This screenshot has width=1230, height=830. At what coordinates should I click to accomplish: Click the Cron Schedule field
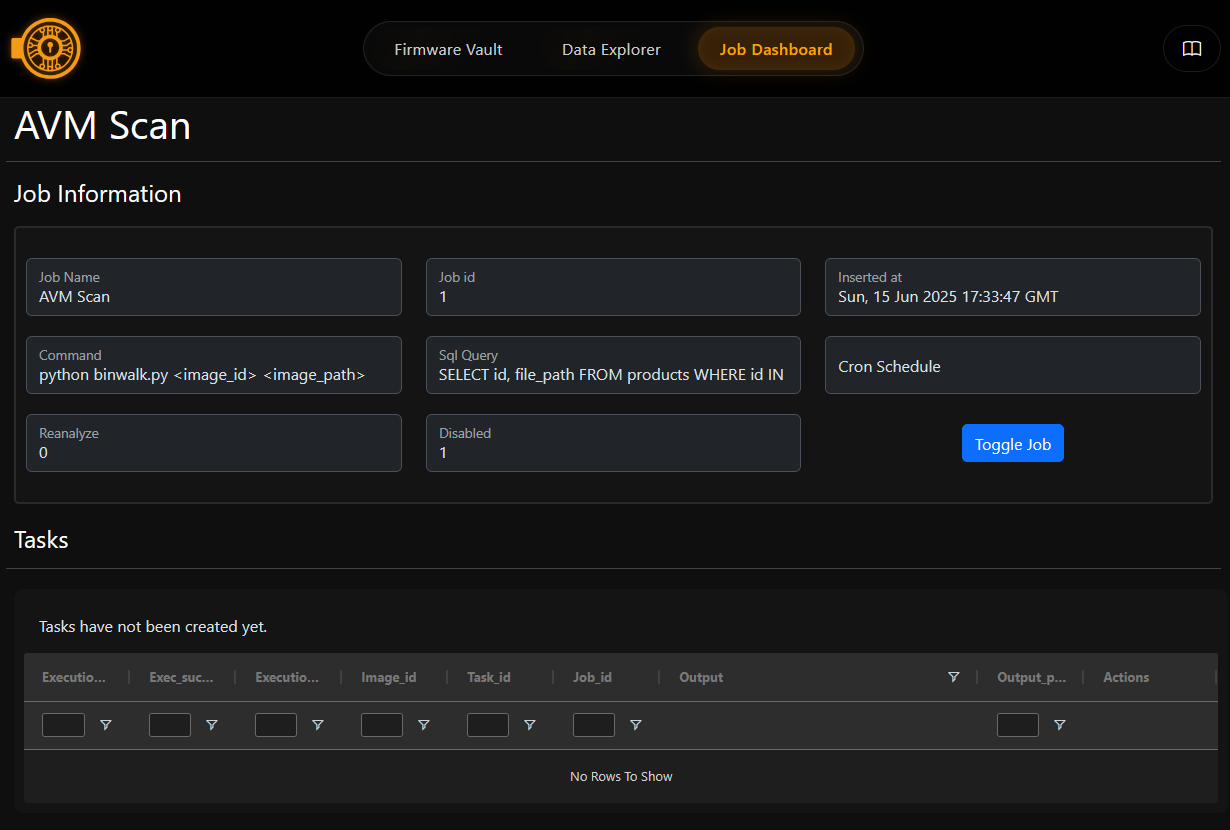pos(1013,365)
